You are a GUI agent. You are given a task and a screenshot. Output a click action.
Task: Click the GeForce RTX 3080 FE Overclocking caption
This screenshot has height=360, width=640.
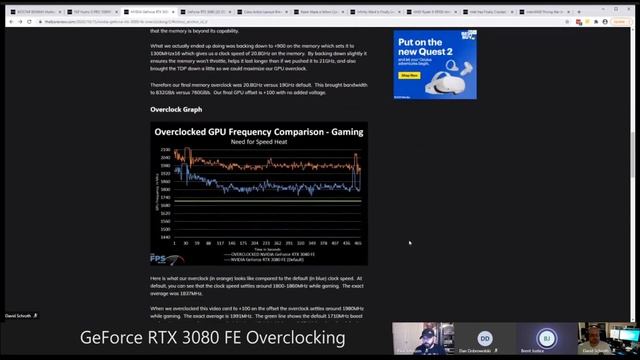coord(213,338)
